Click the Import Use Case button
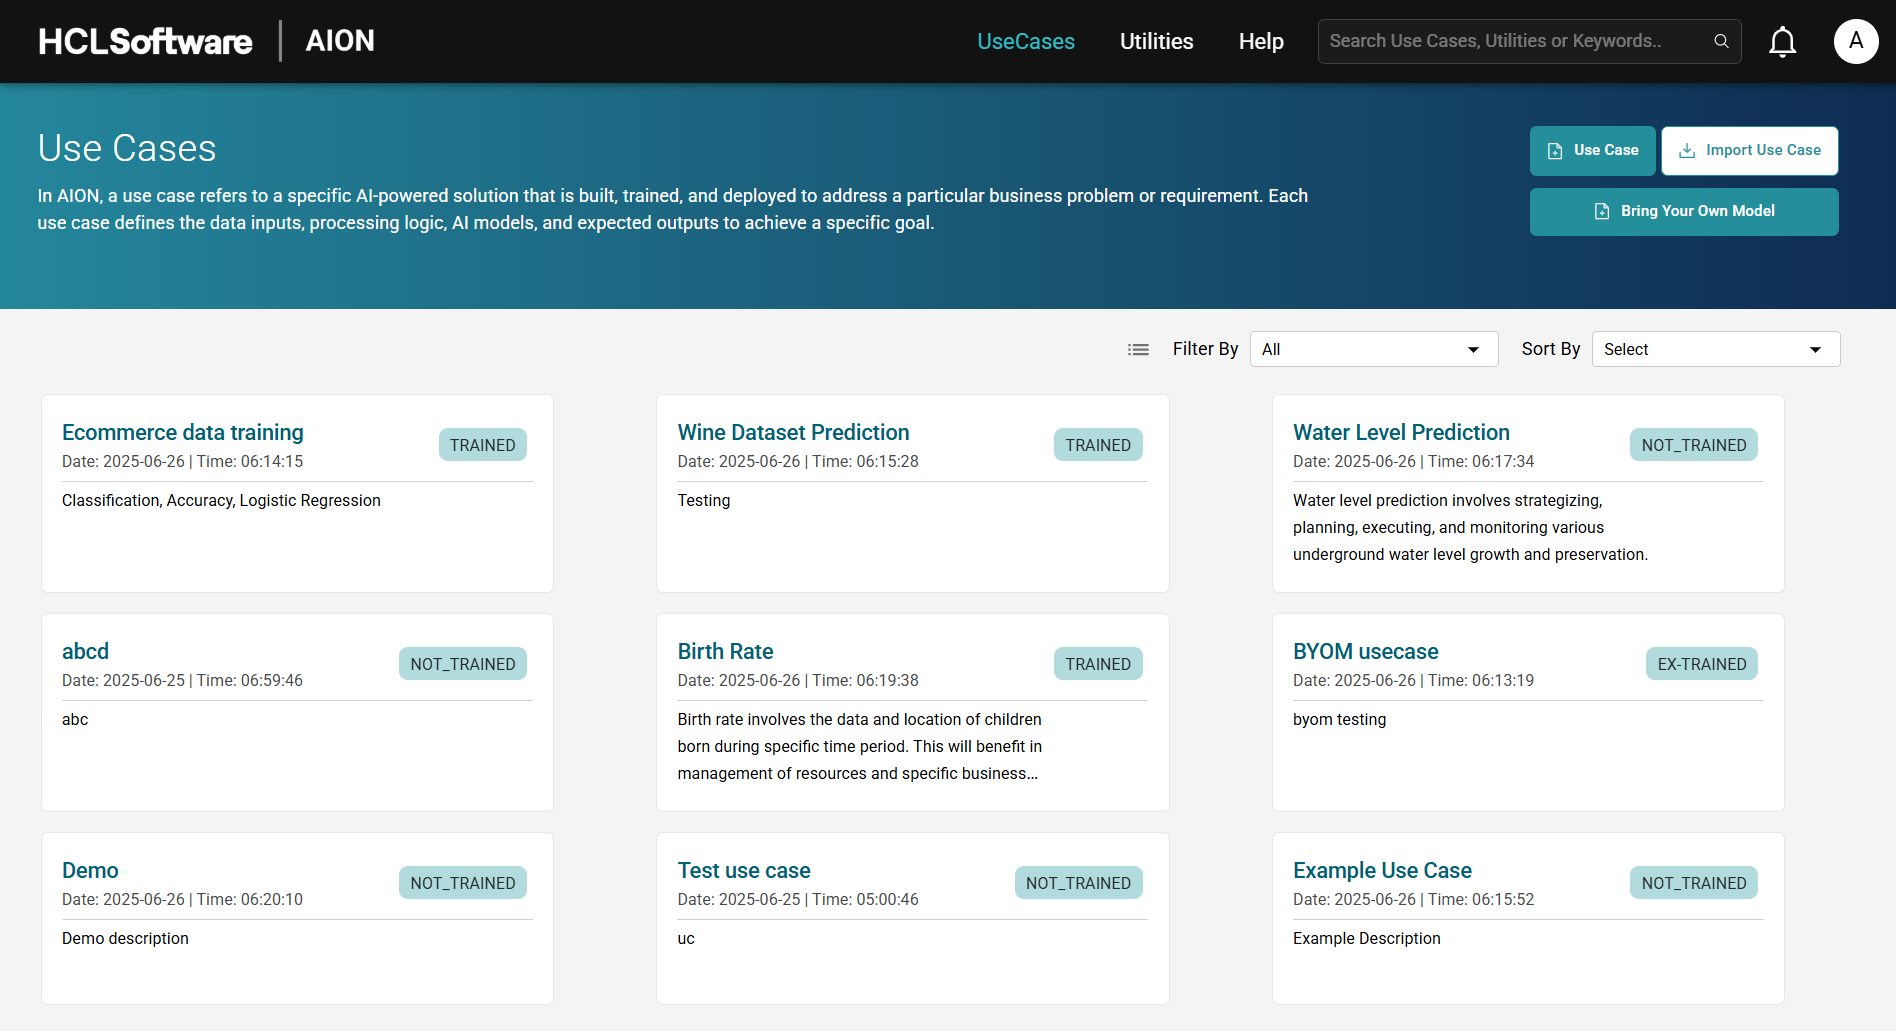The width and height of the screenshot is (1896, 1031). [x=1749, y=150]
